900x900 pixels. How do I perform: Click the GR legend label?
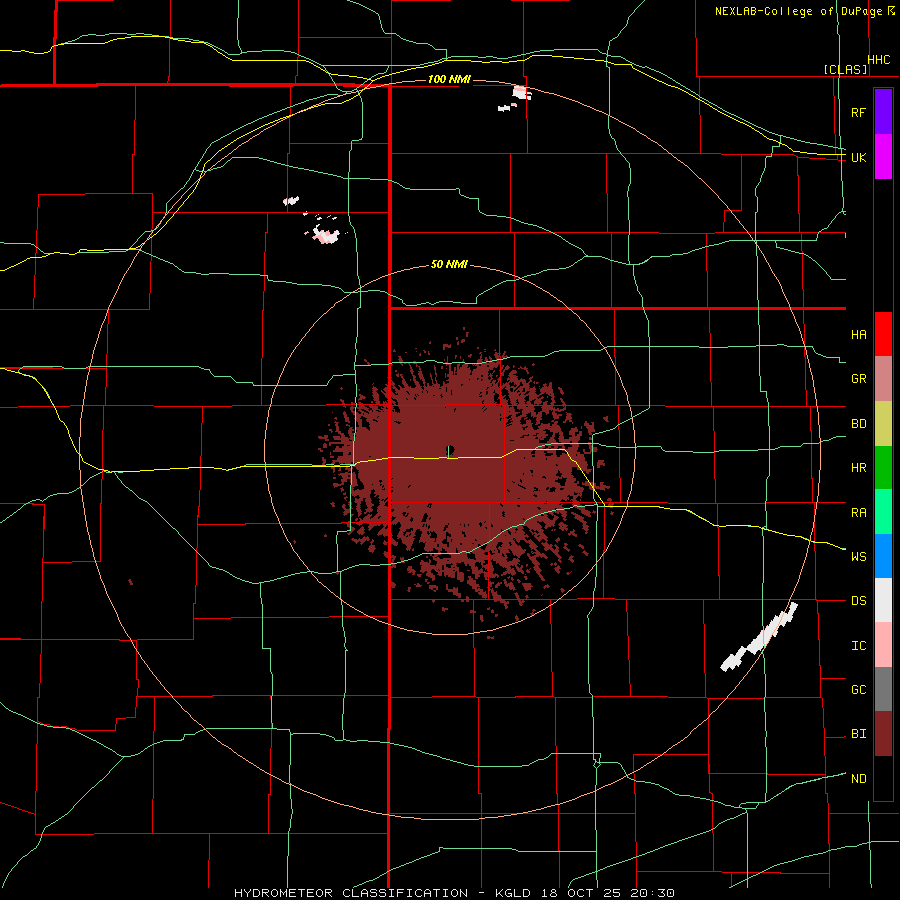pyautogui.click(x=859, y=379)
